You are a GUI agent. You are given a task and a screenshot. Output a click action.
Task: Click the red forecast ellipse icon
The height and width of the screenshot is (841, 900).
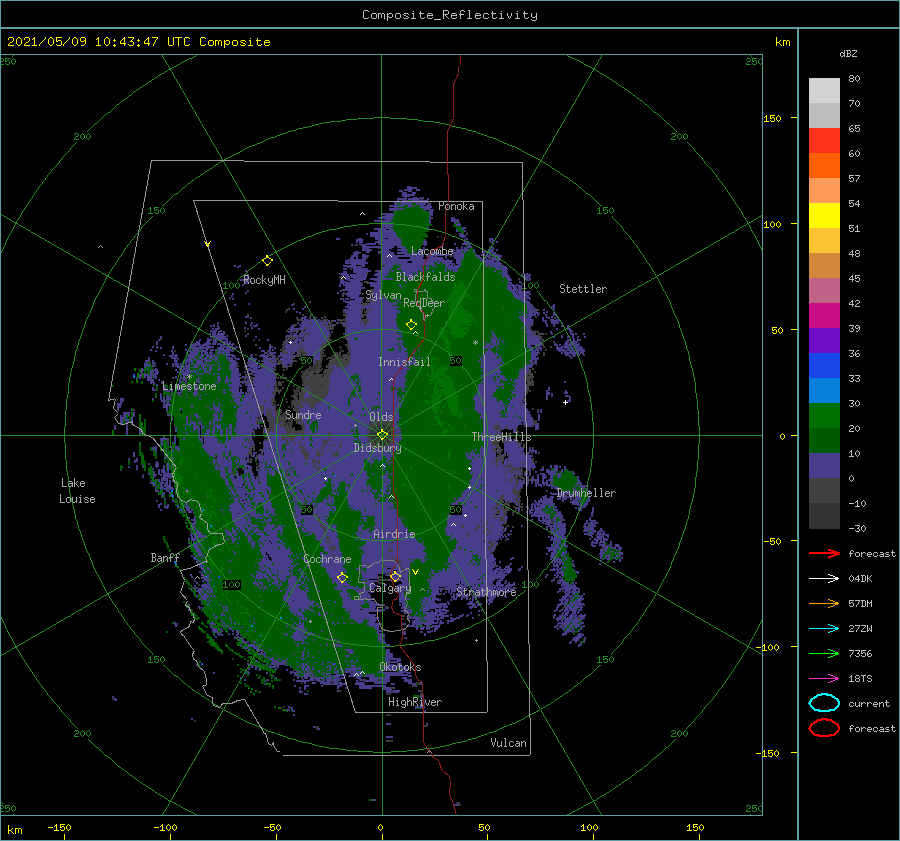[x=824, y=728]
